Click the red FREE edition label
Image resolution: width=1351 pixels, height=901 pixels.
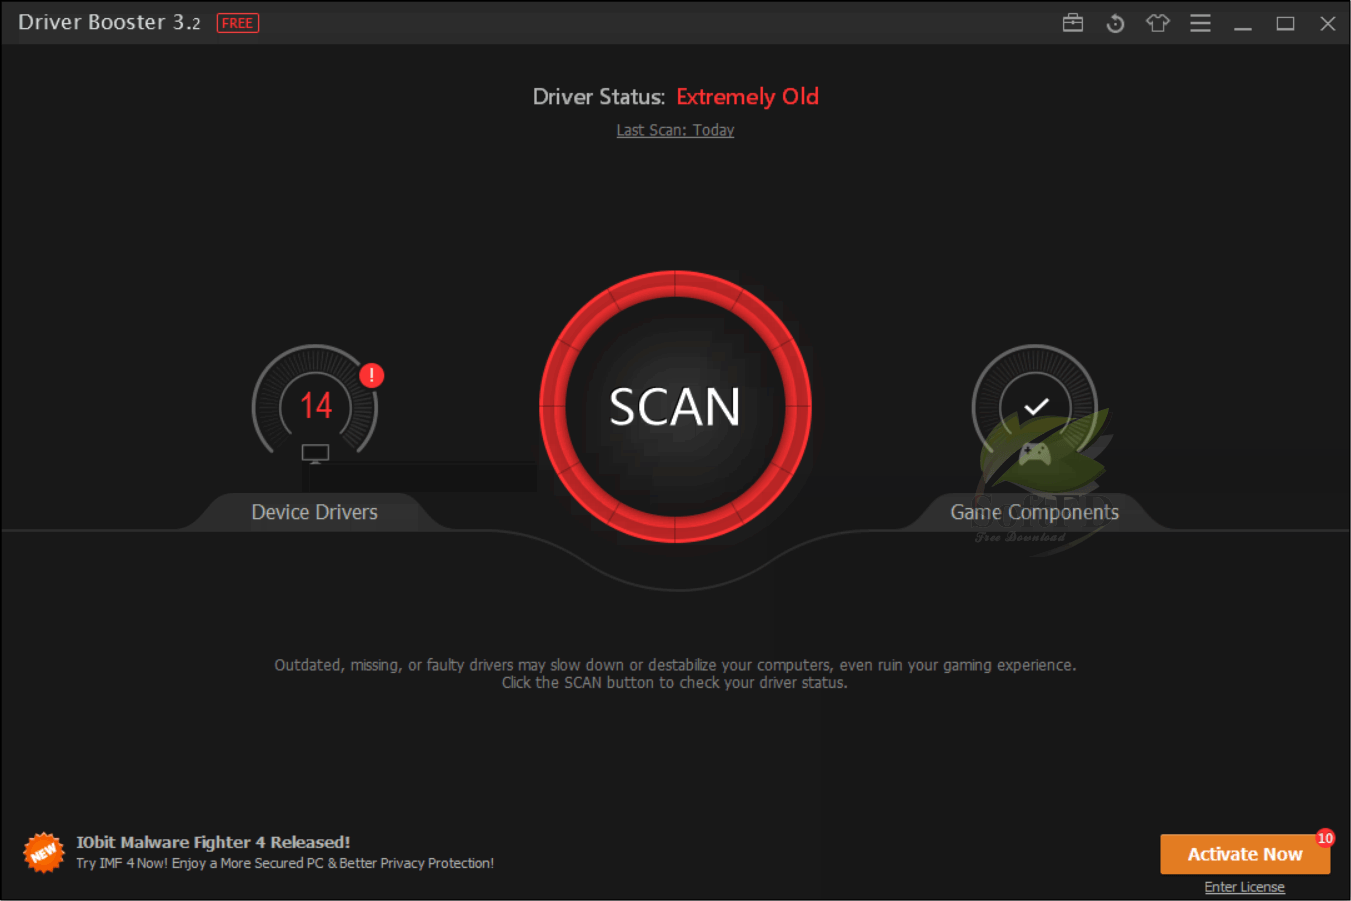238,23
